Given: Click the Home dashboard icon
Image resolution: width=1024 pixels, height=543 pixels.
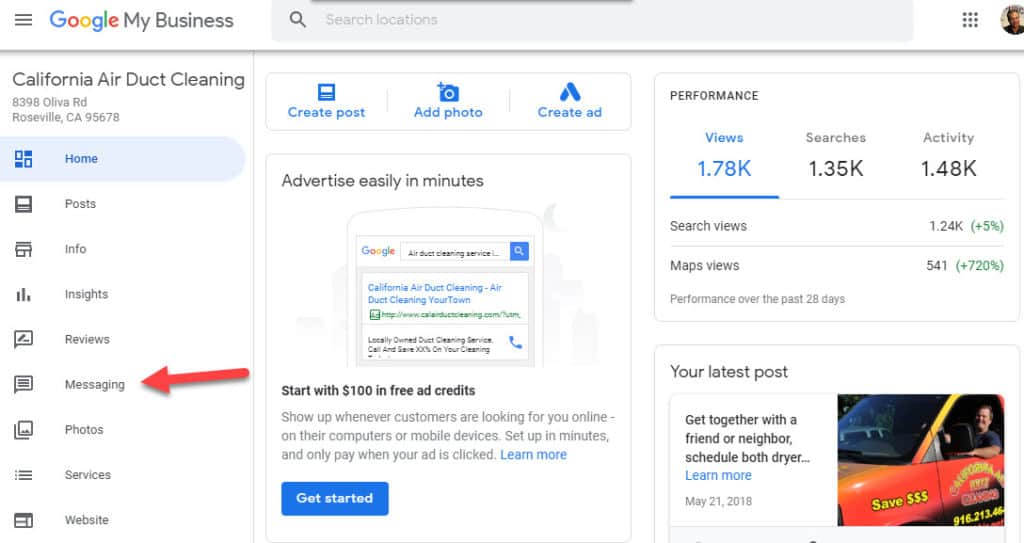Looking at the screenshot, I should point(24,159).
